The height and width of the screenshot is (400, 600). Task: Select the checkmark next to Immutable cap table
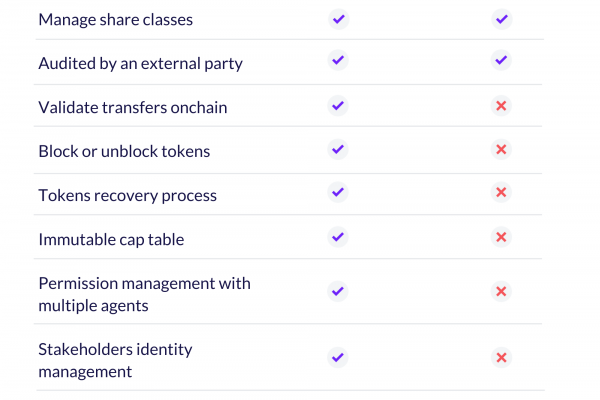(338, 237)
